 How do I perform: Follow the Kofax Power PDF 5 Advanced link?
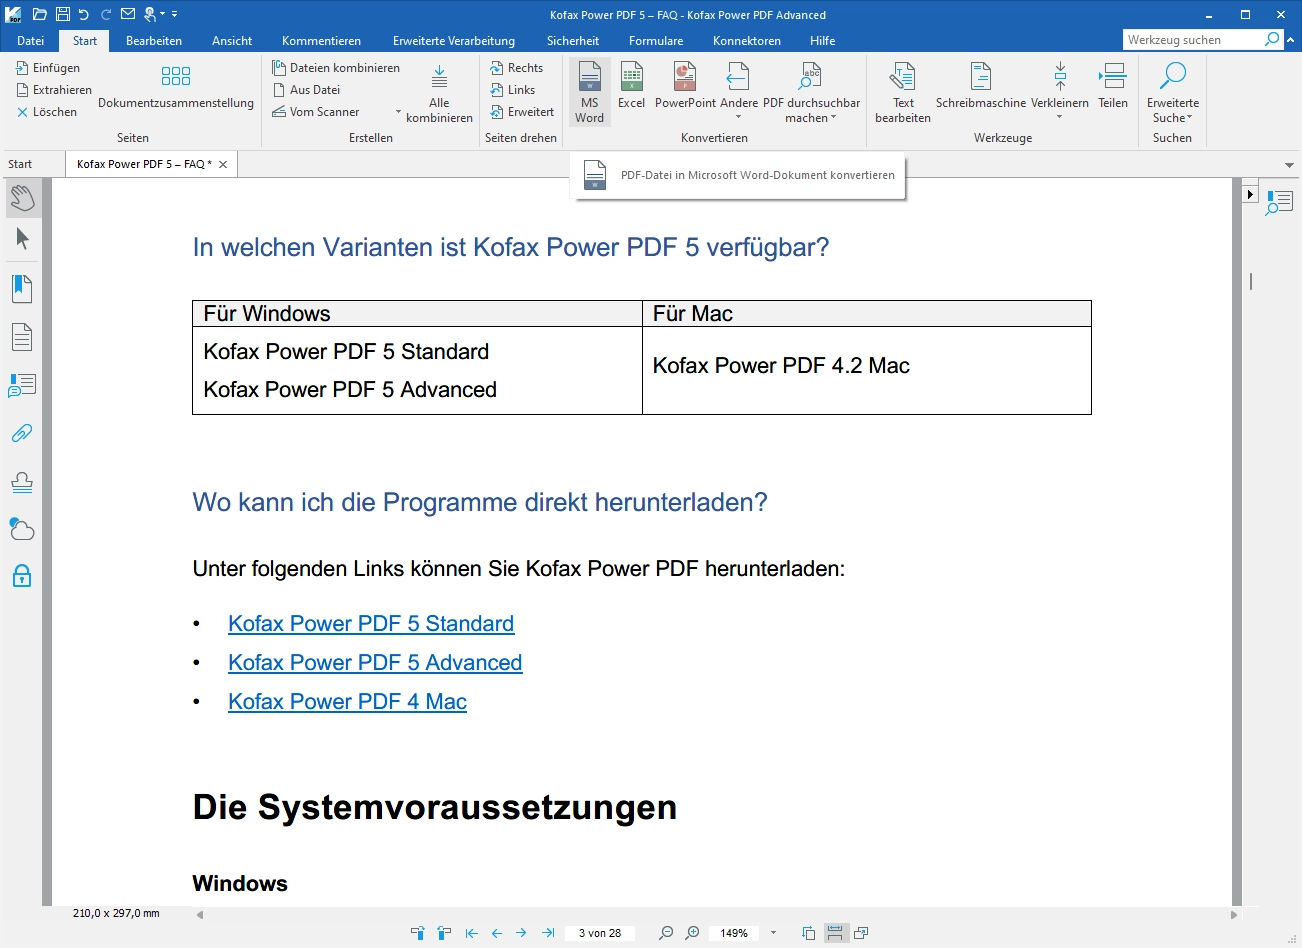click(x=375, y=663)
